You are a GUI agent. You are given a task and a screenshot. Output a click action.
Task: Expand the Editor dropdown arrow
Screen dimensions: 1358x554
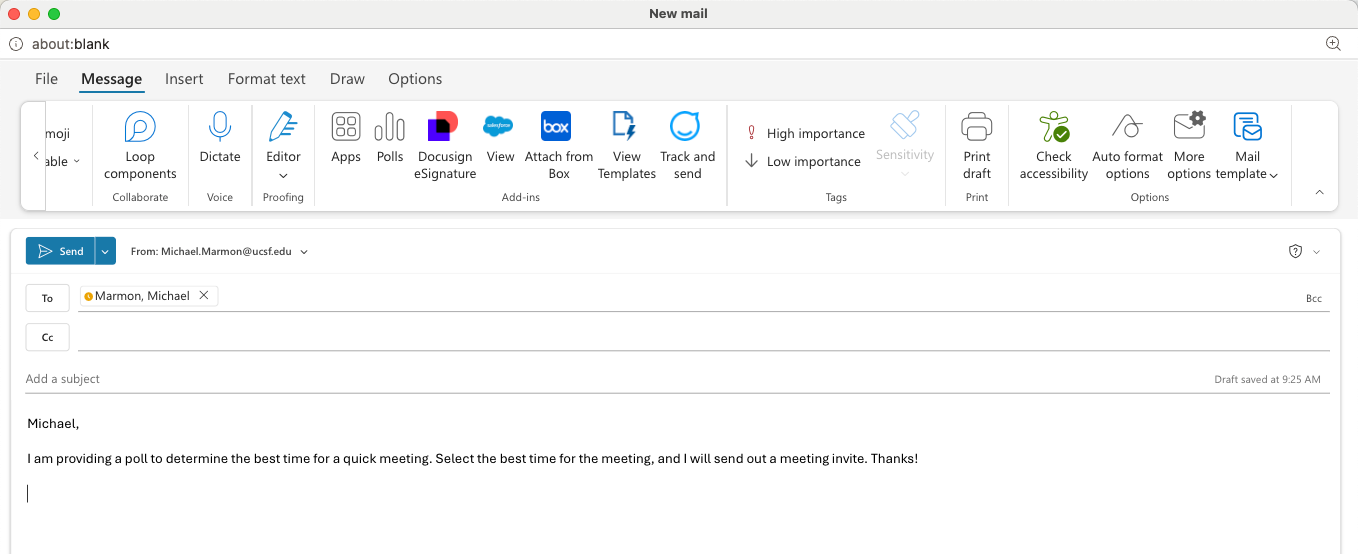pyautogui.click(x=283, y=176)
